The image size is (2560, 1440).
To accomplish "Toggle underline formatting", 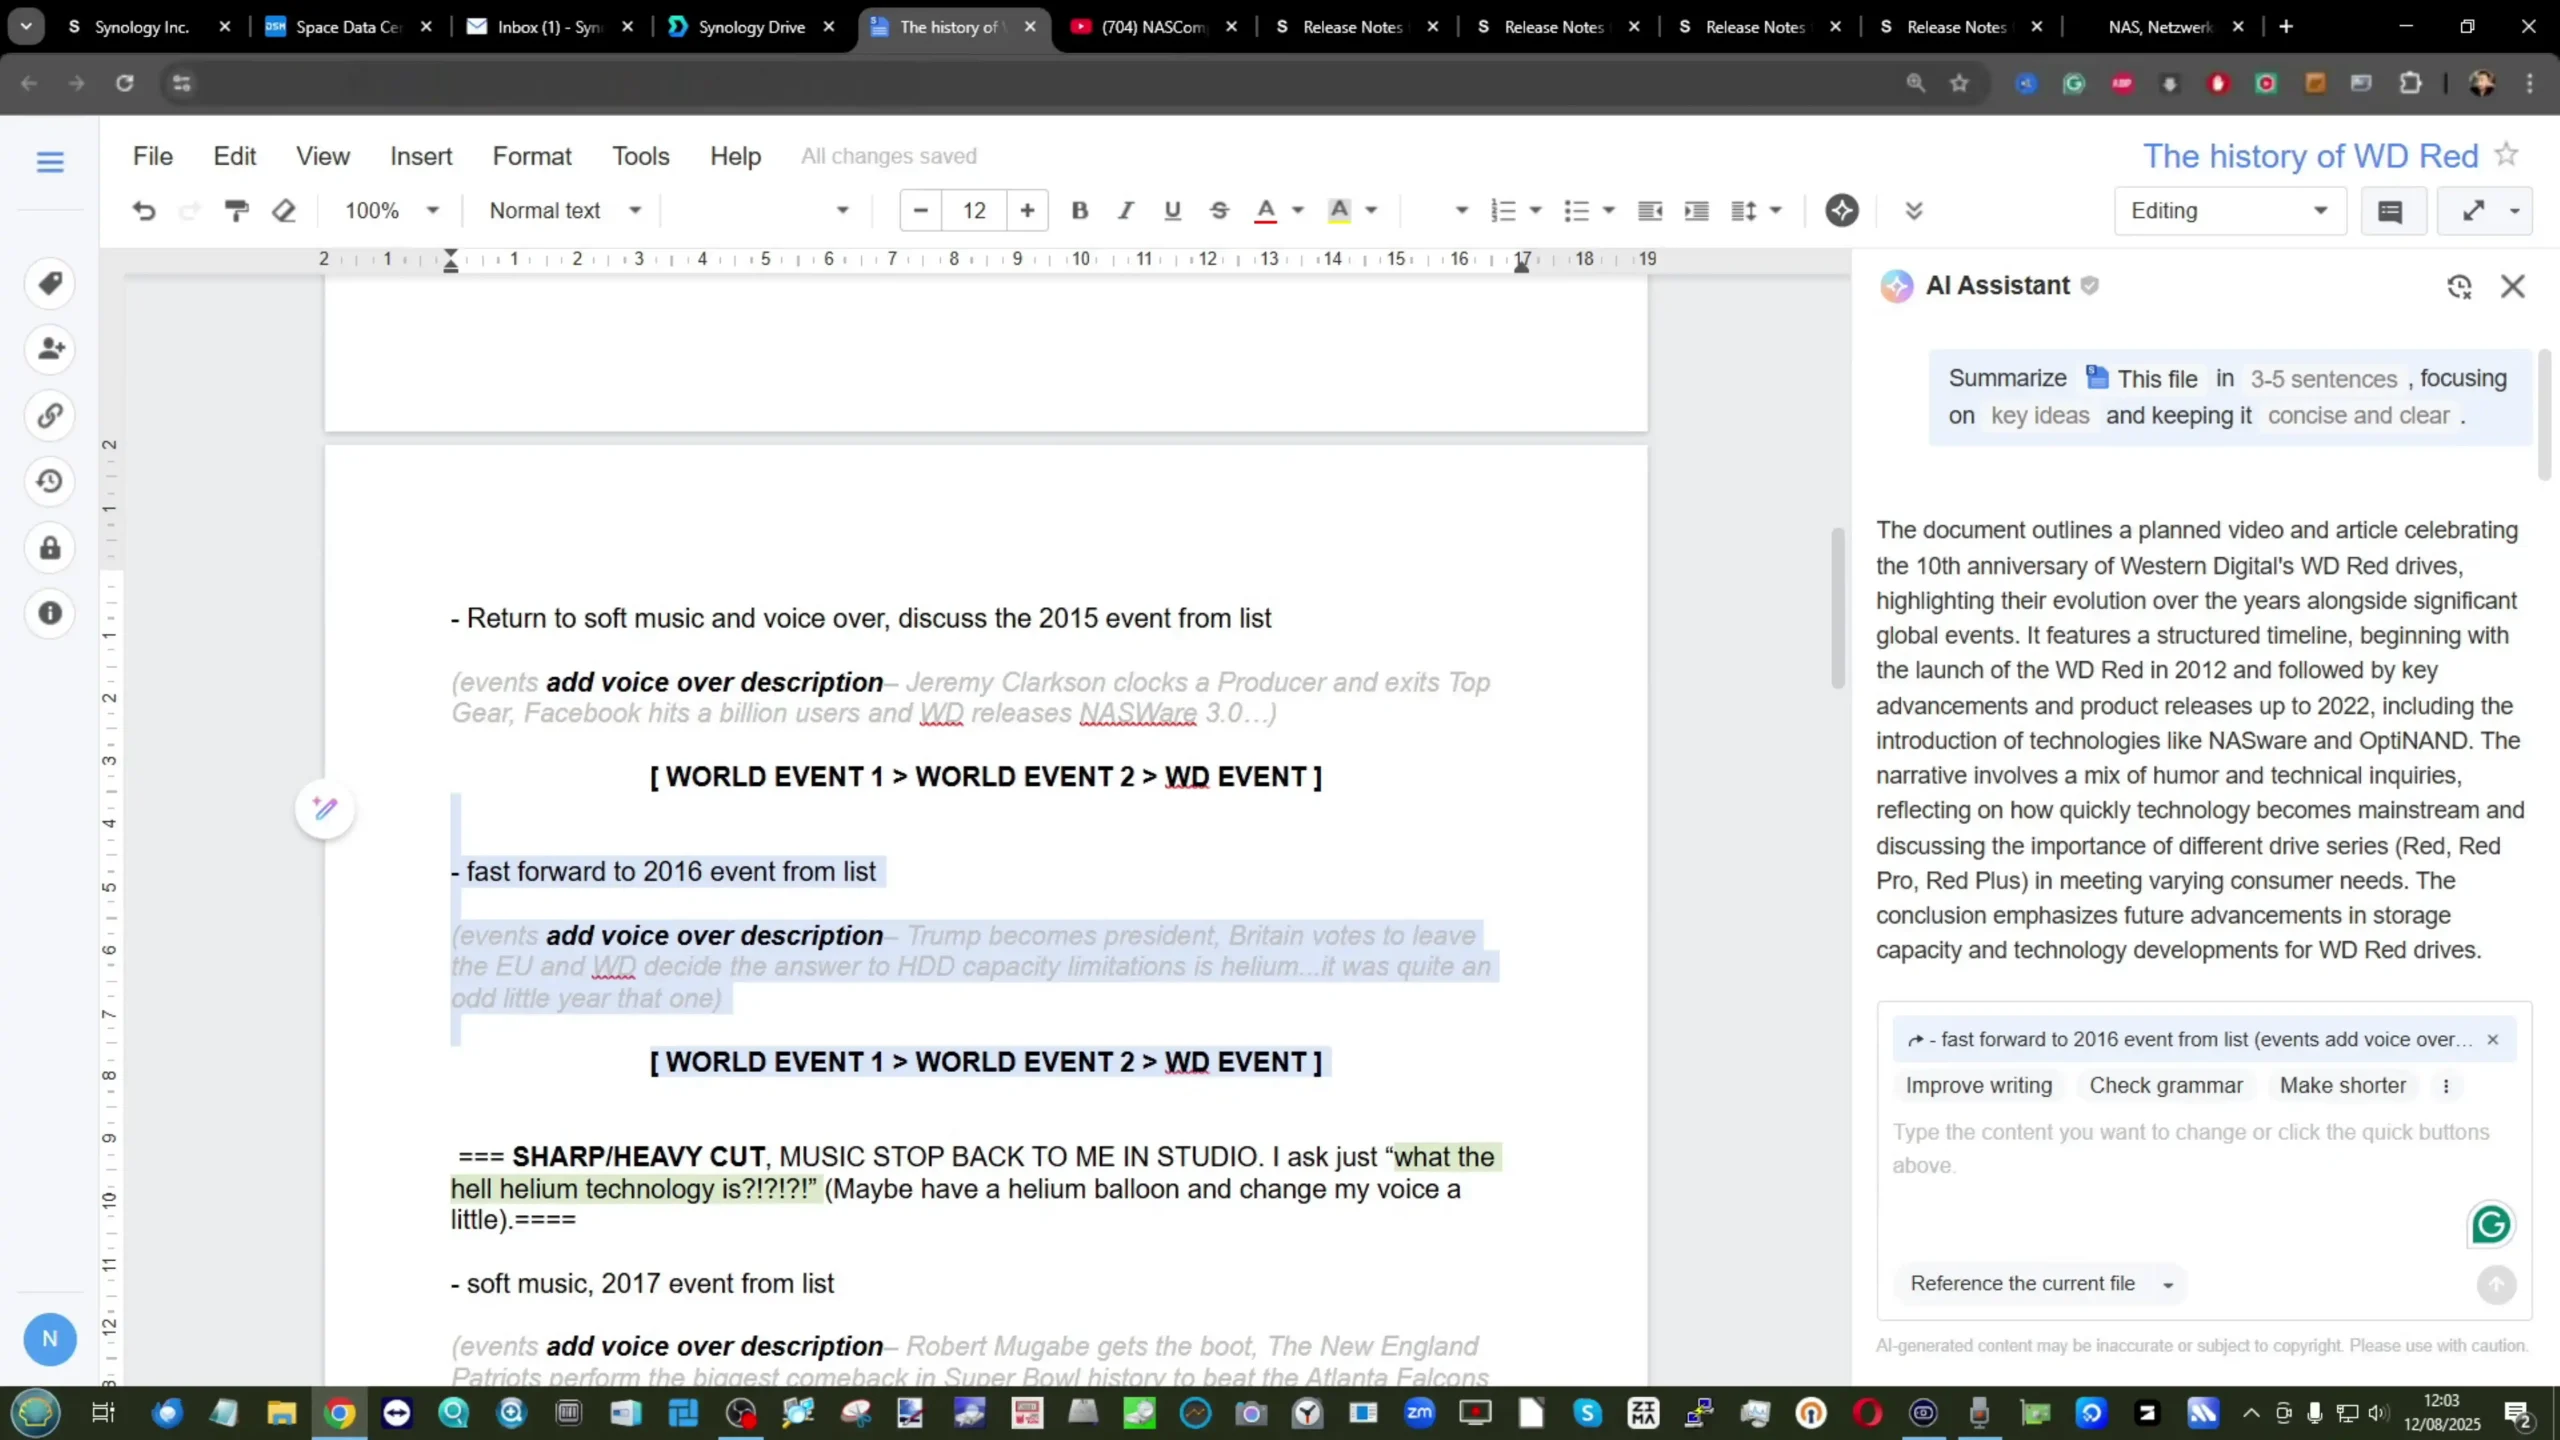I will [1172, 211].
